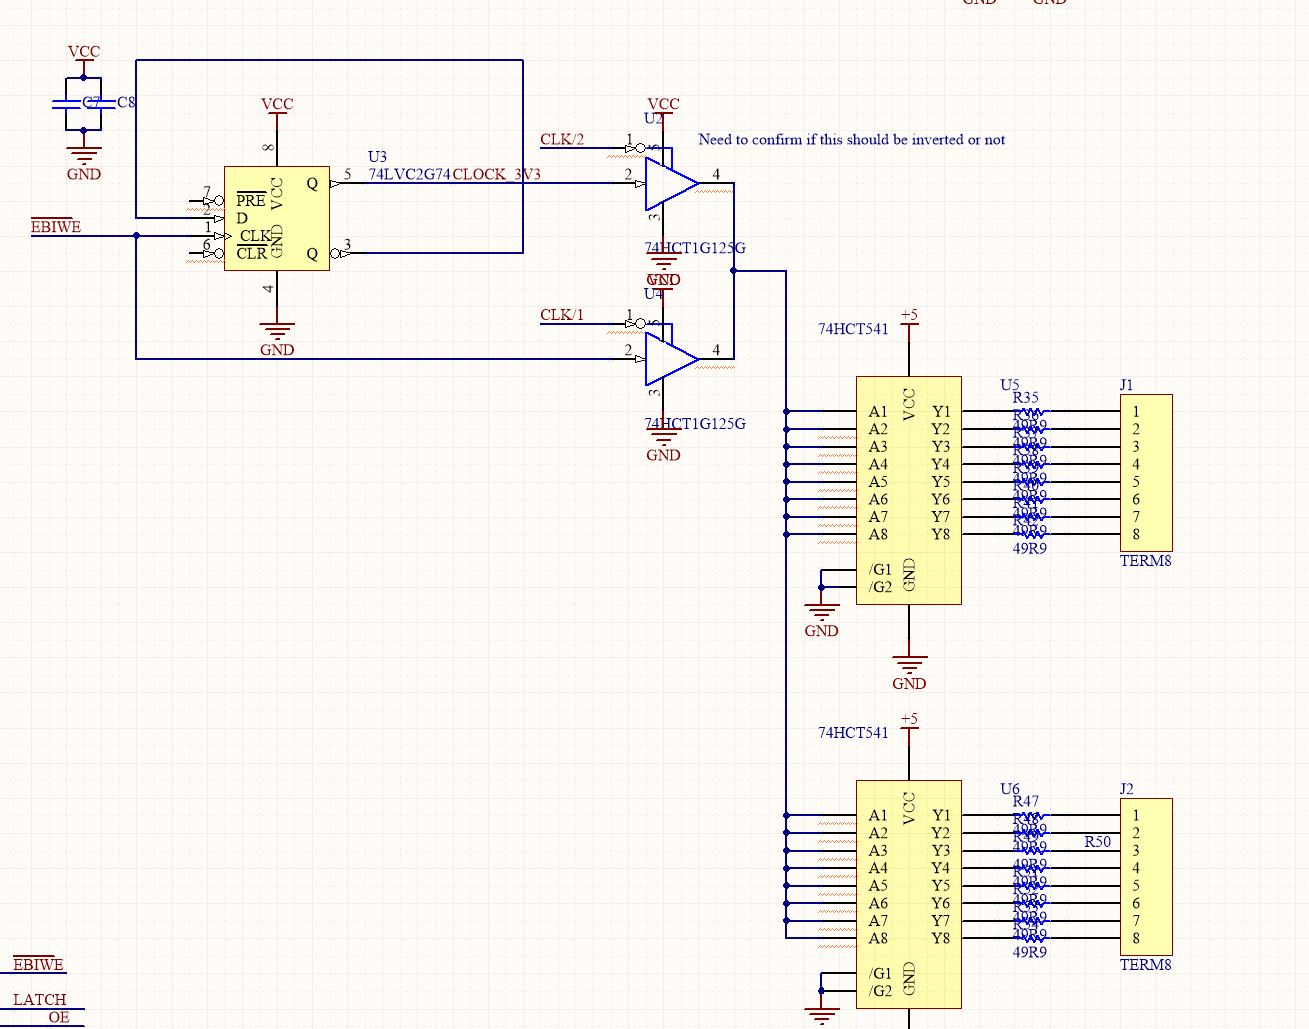
Task: Click the A8 pin label on U6
Action: tap(878, 938)
